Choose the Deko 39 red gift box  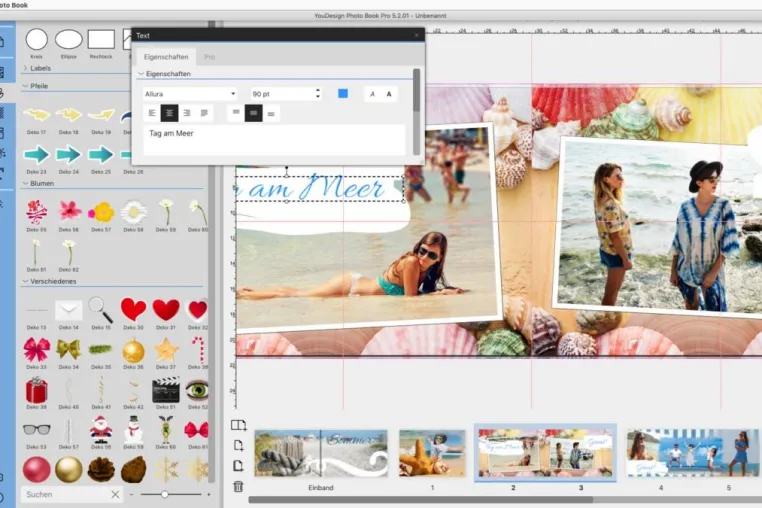[36, 390]
